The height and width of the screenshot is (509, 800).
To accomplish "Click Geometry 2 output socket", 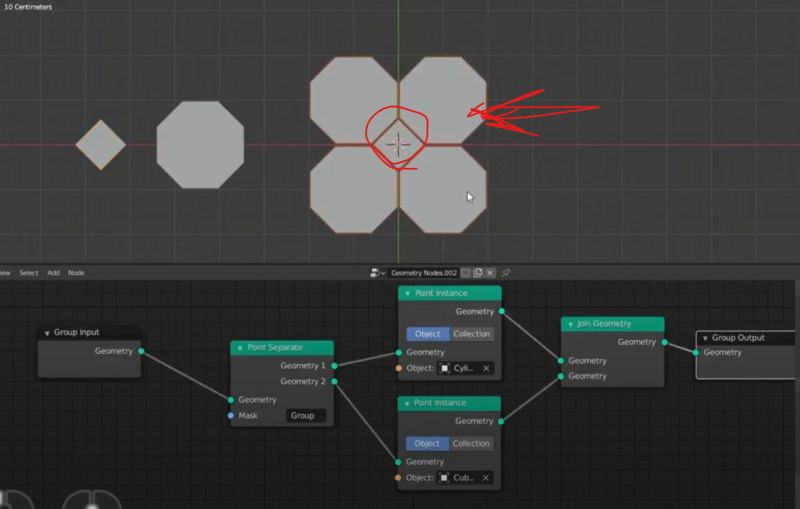I will 334,381.
